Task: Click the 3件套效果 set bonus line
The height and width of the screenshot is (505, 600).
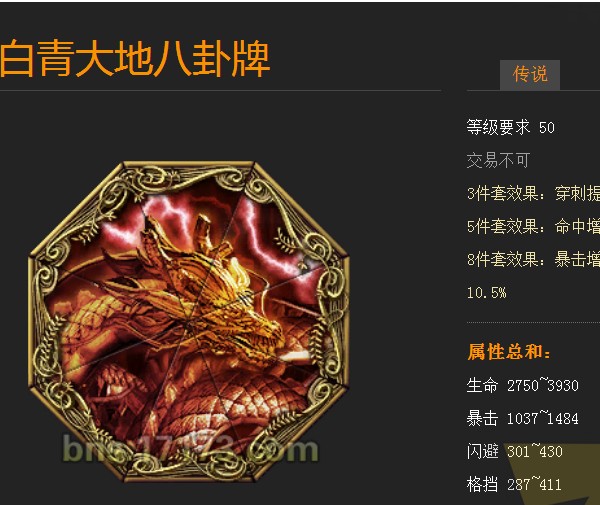Action: pyautogui.click(x=533, y=194)
